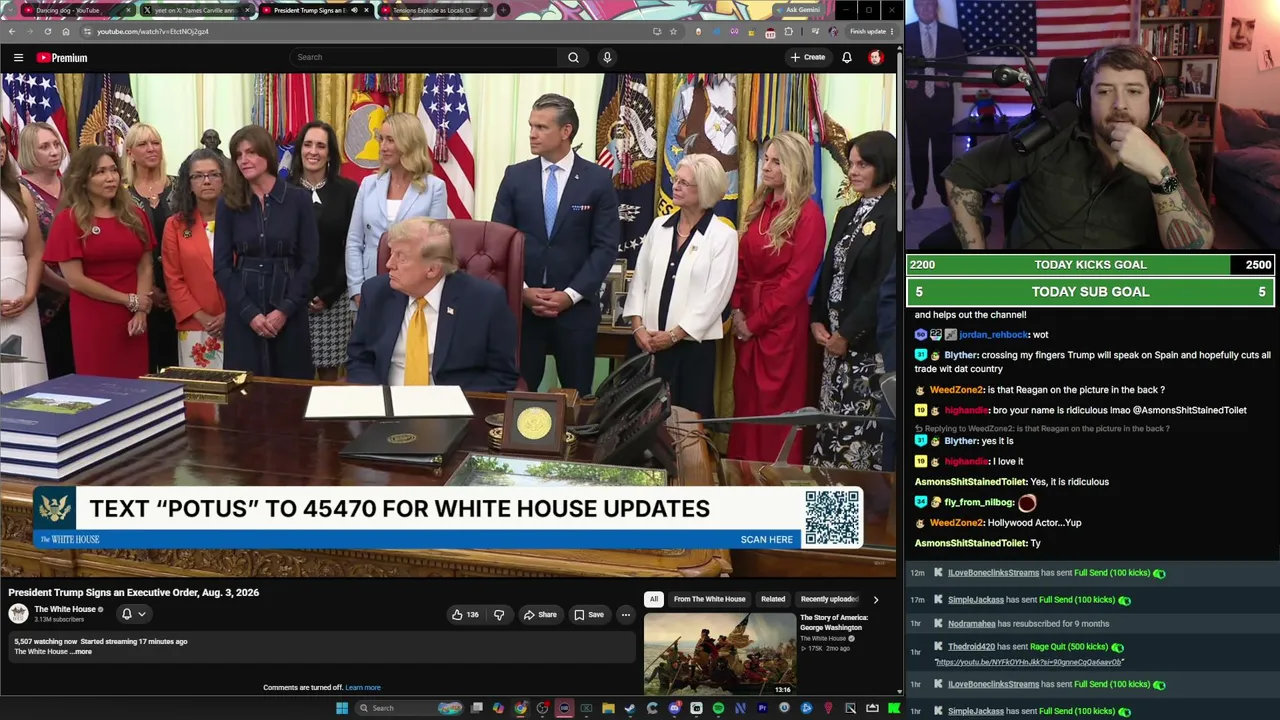1280x720 pixels.
Task: Select the Recently uploaded chip
Action: coord(829,599)
